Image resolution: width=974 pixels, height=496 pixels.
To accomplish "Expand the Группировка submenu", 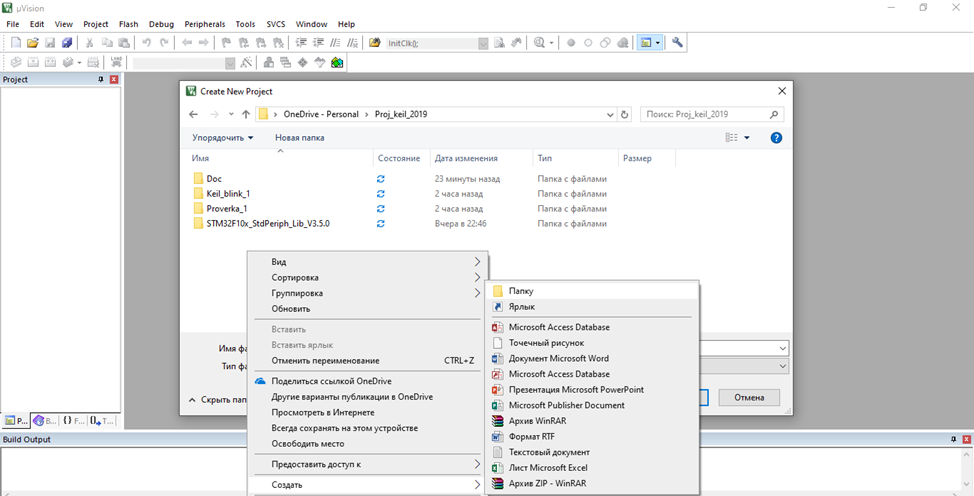I will (367, 293).
